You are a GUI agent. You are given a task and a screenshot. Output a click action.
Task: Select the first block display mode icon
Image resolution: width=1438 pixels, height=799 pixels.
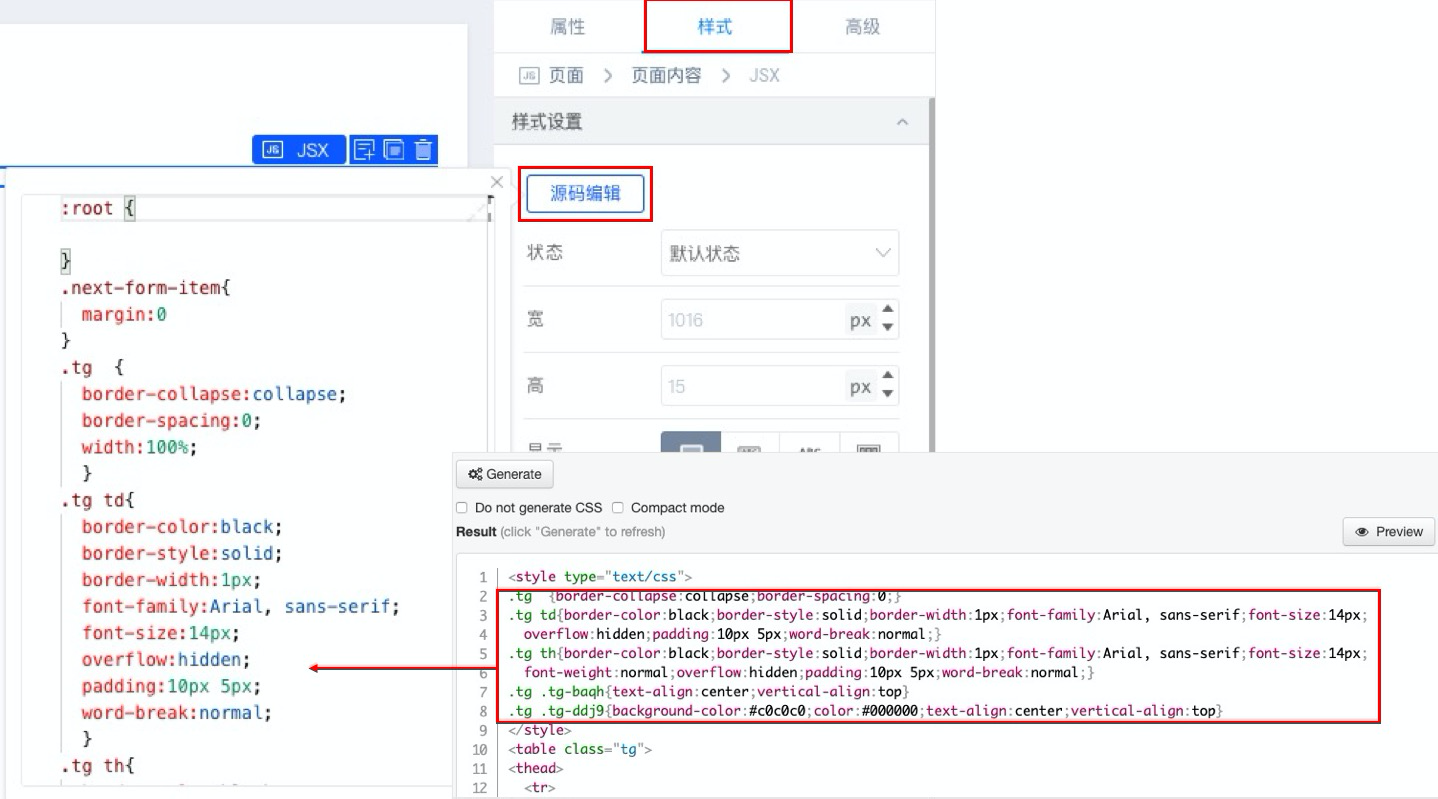pos(690,444)
